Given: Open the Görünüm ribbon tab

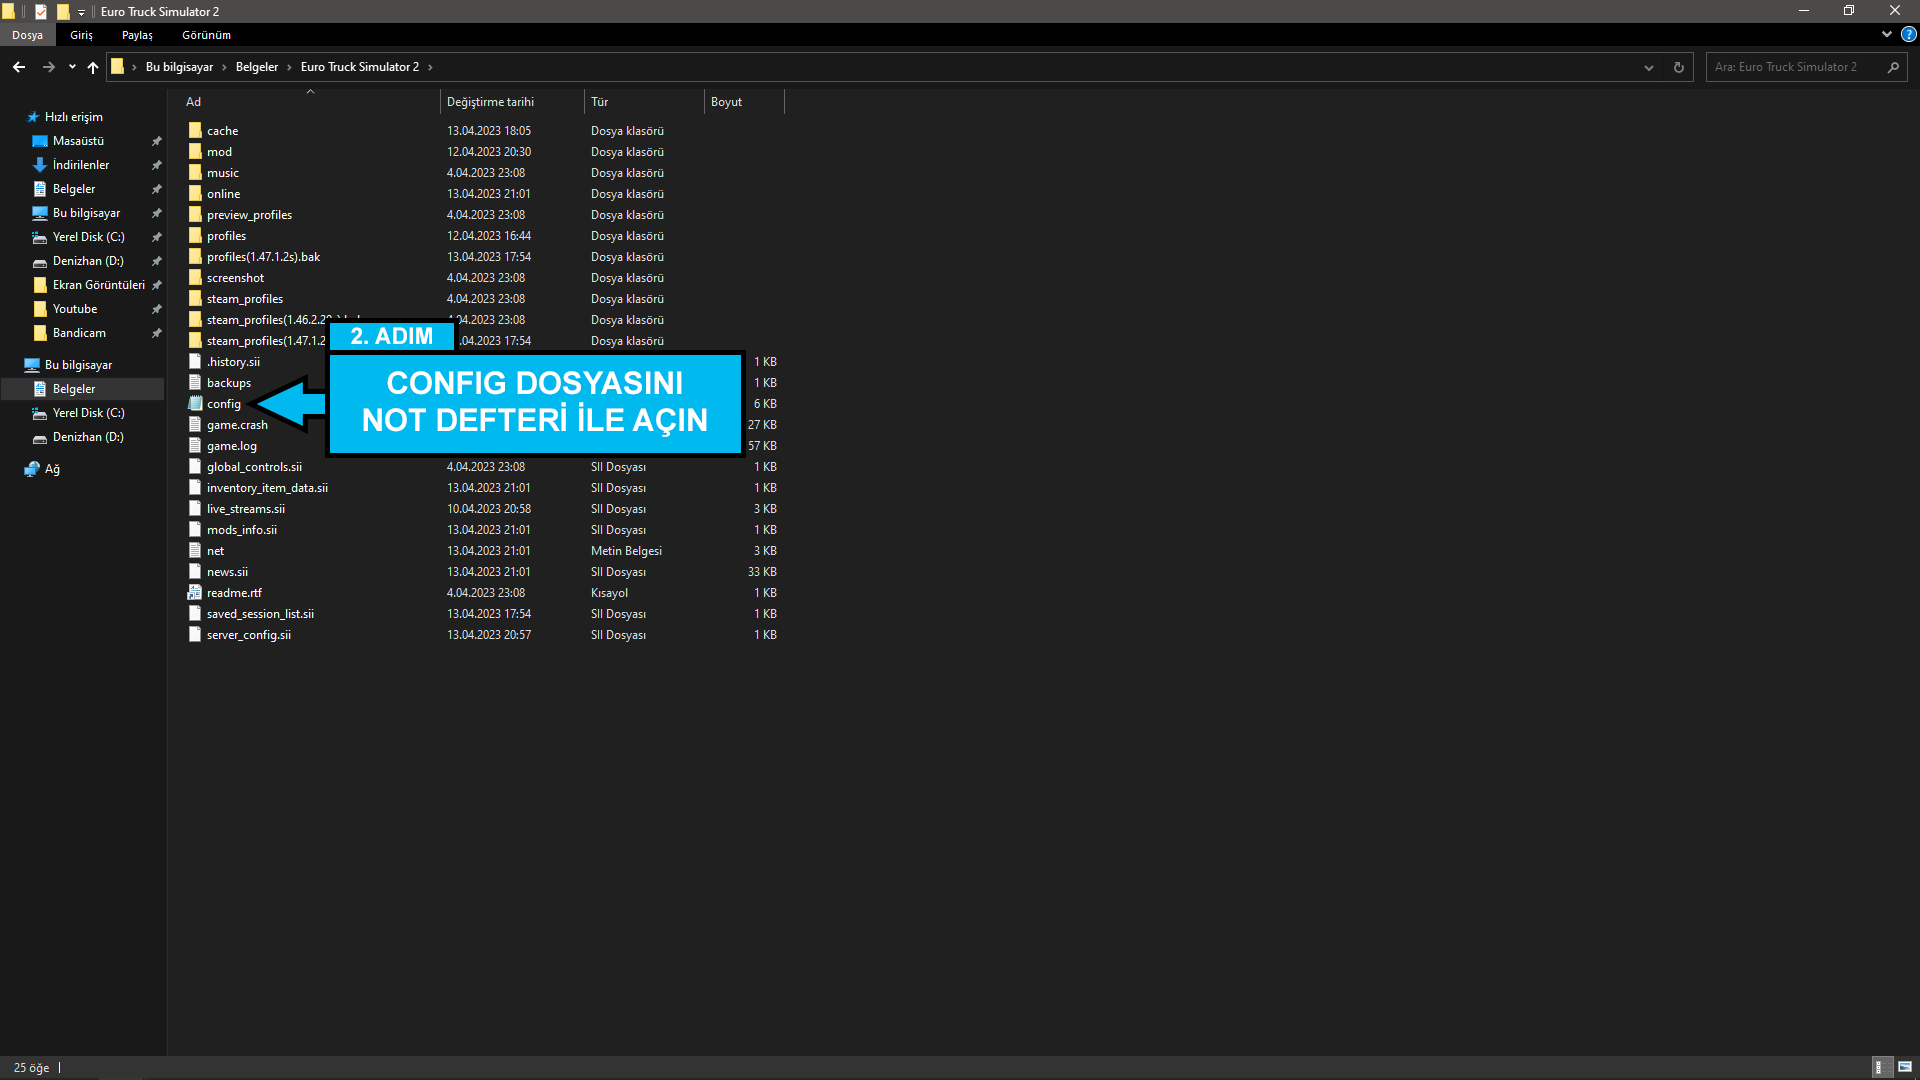Looking at the screenshot, I should 206,35.
